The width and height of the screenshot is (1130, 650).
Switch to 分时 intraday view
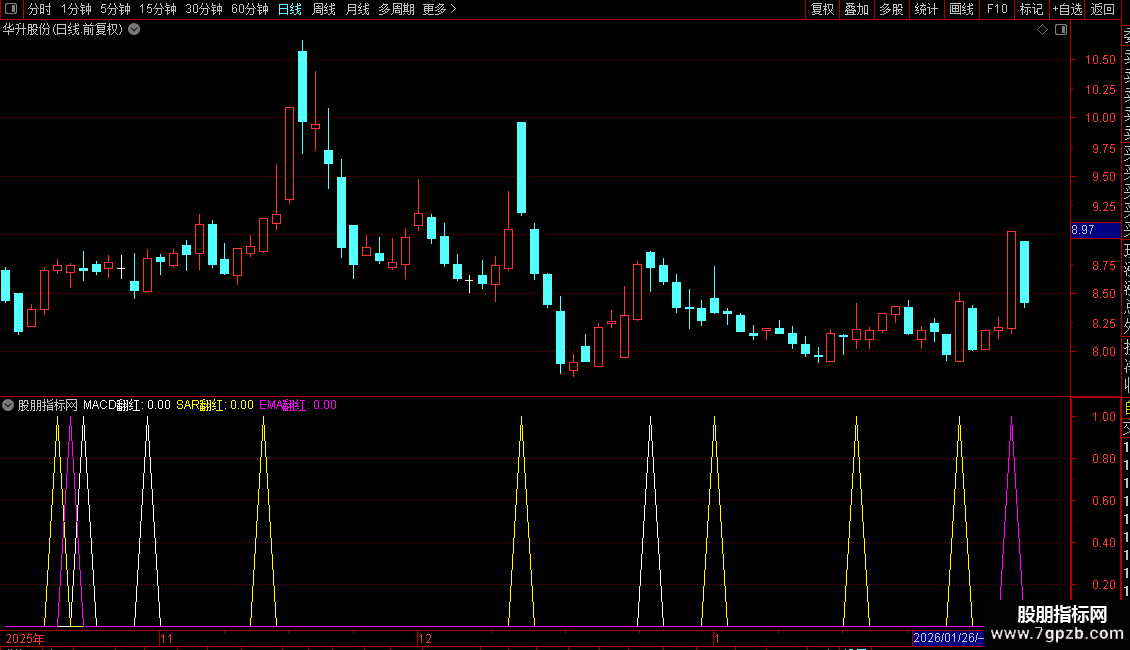click(40, 9)
